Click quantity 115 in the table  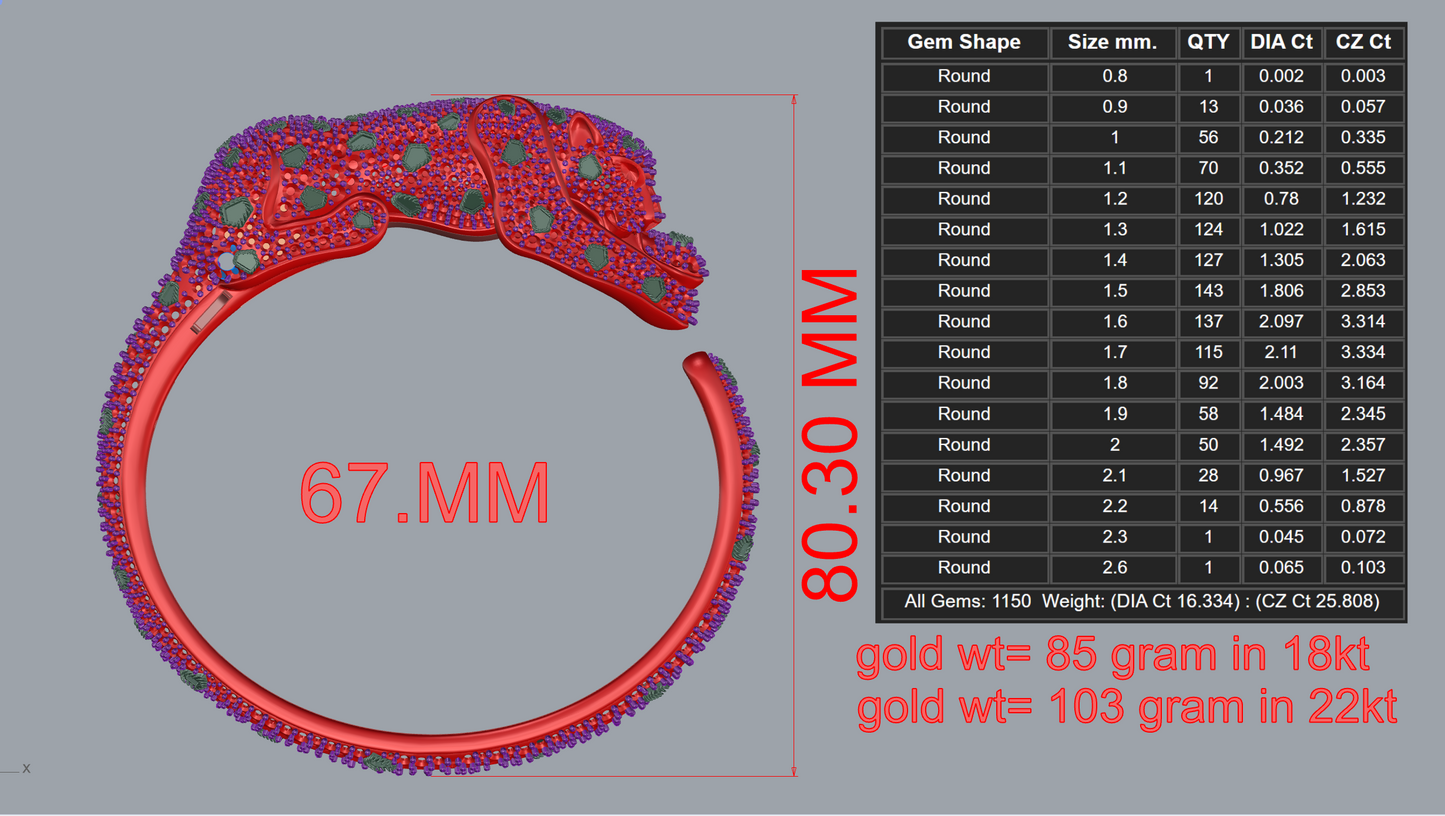tap(1208, 352)
